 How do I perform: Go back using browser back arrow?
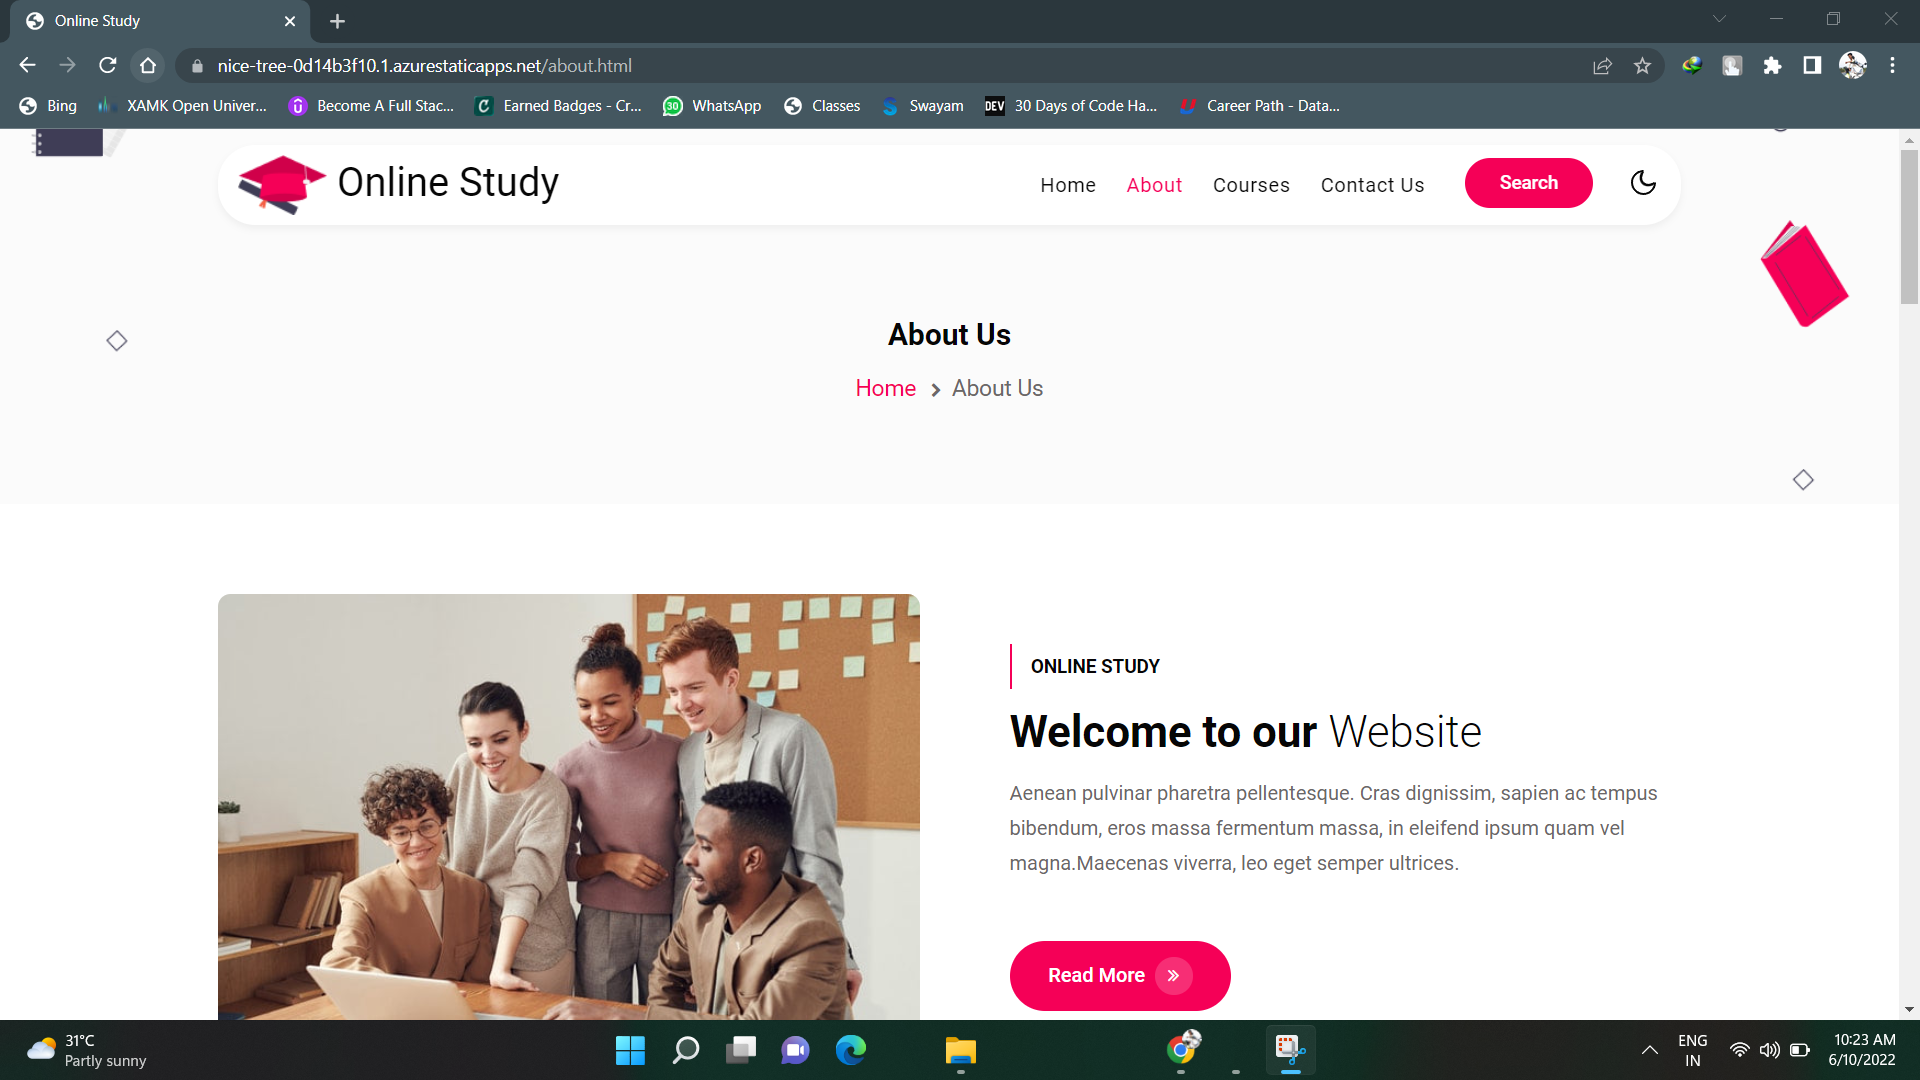pyautogui.click(x=27, y=65)
